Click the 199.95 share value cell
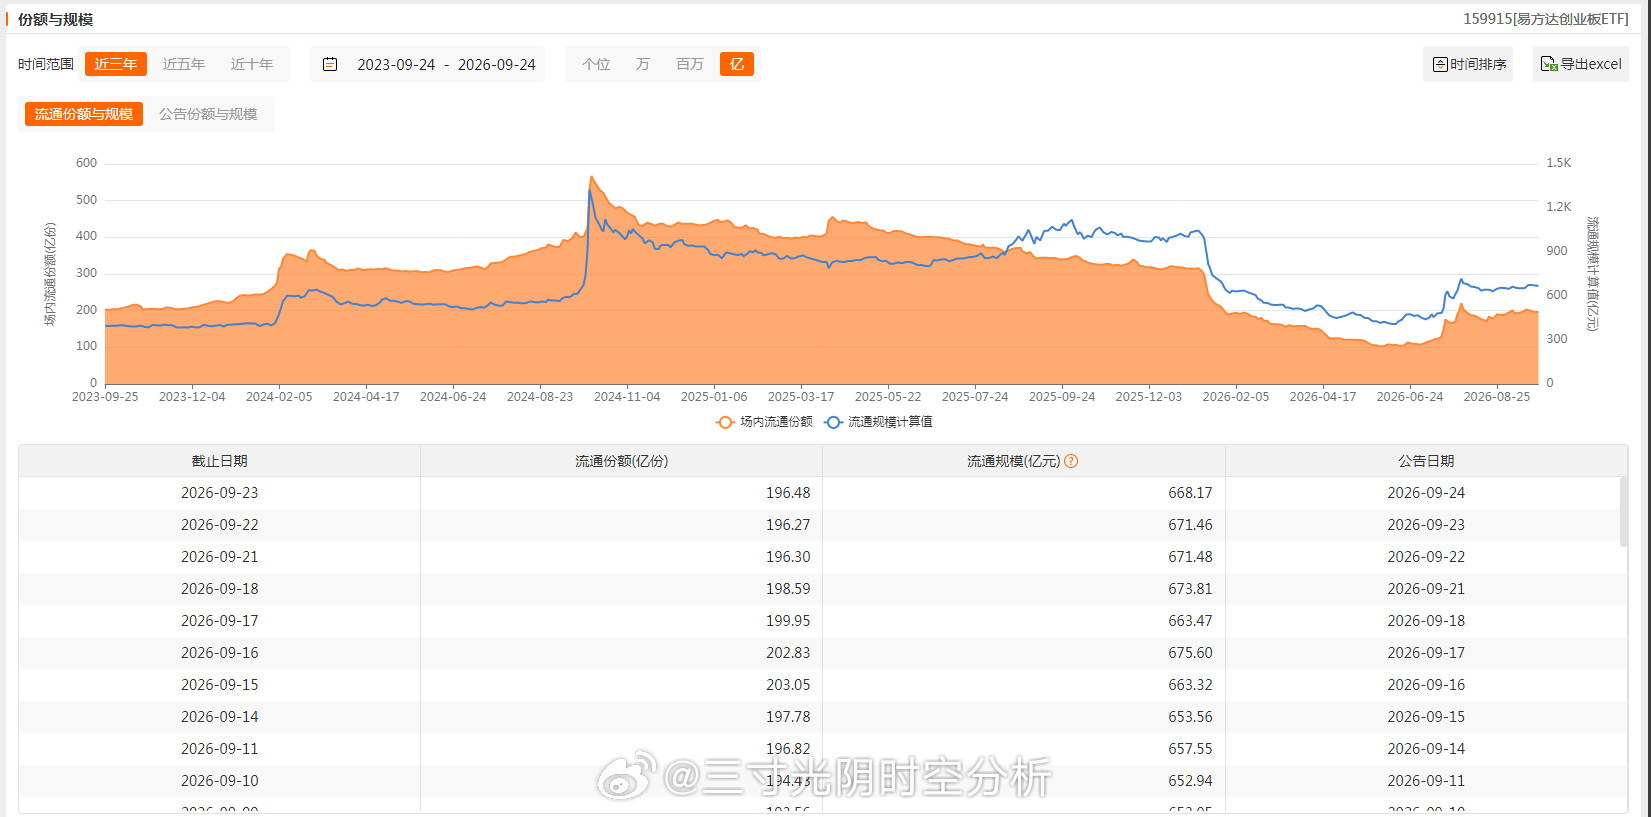Viewport: 1651px width, 817px height. [622, 621]
